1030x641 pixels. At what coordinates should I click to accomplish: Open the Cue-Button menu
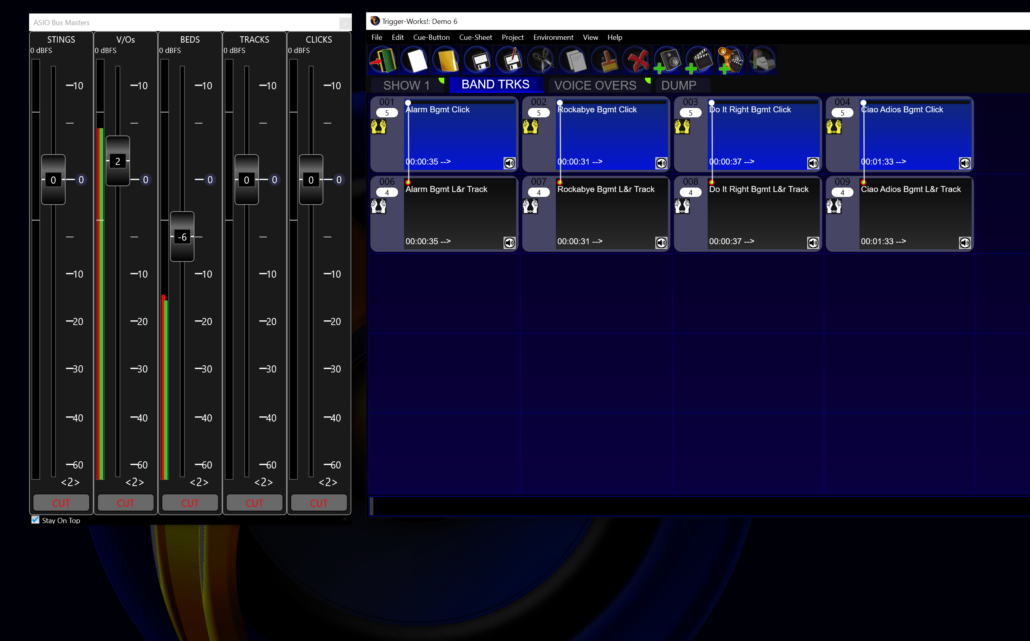[x=431, y=37]
